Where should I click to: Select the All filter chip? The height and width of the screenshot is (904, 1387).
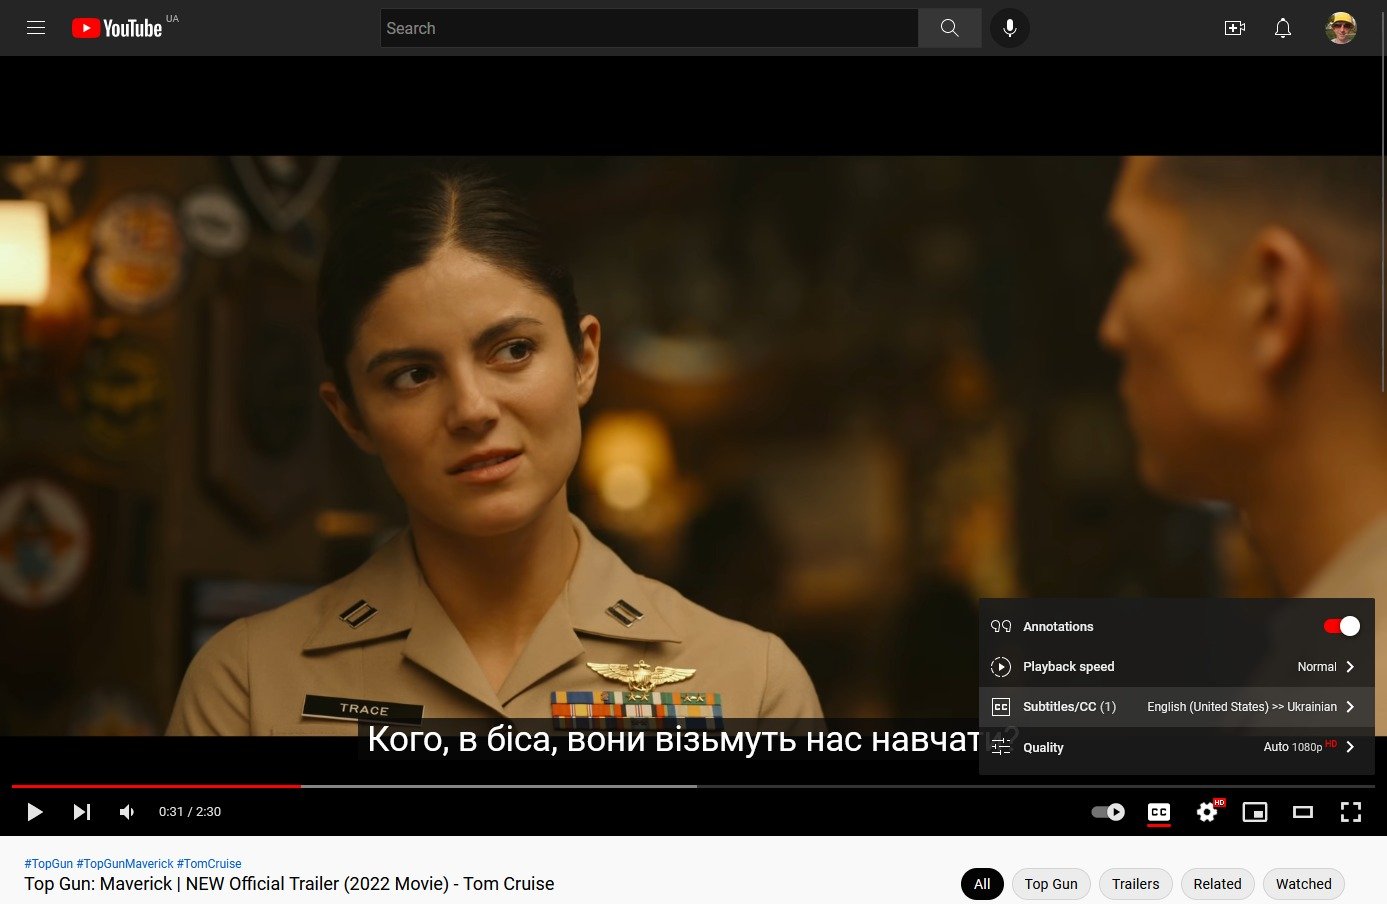982,884
